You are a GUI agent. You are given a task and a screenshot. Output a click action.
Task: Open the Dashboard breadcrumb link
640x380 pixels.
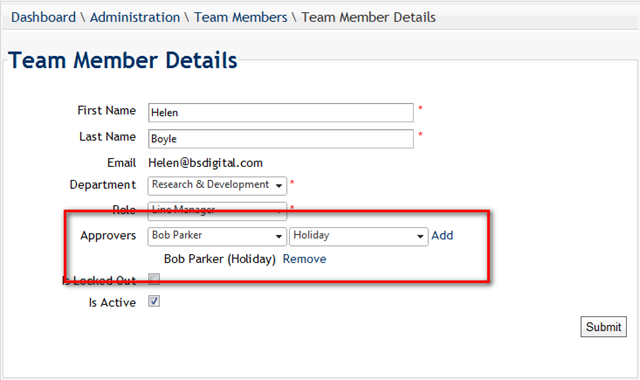[43, 18]
